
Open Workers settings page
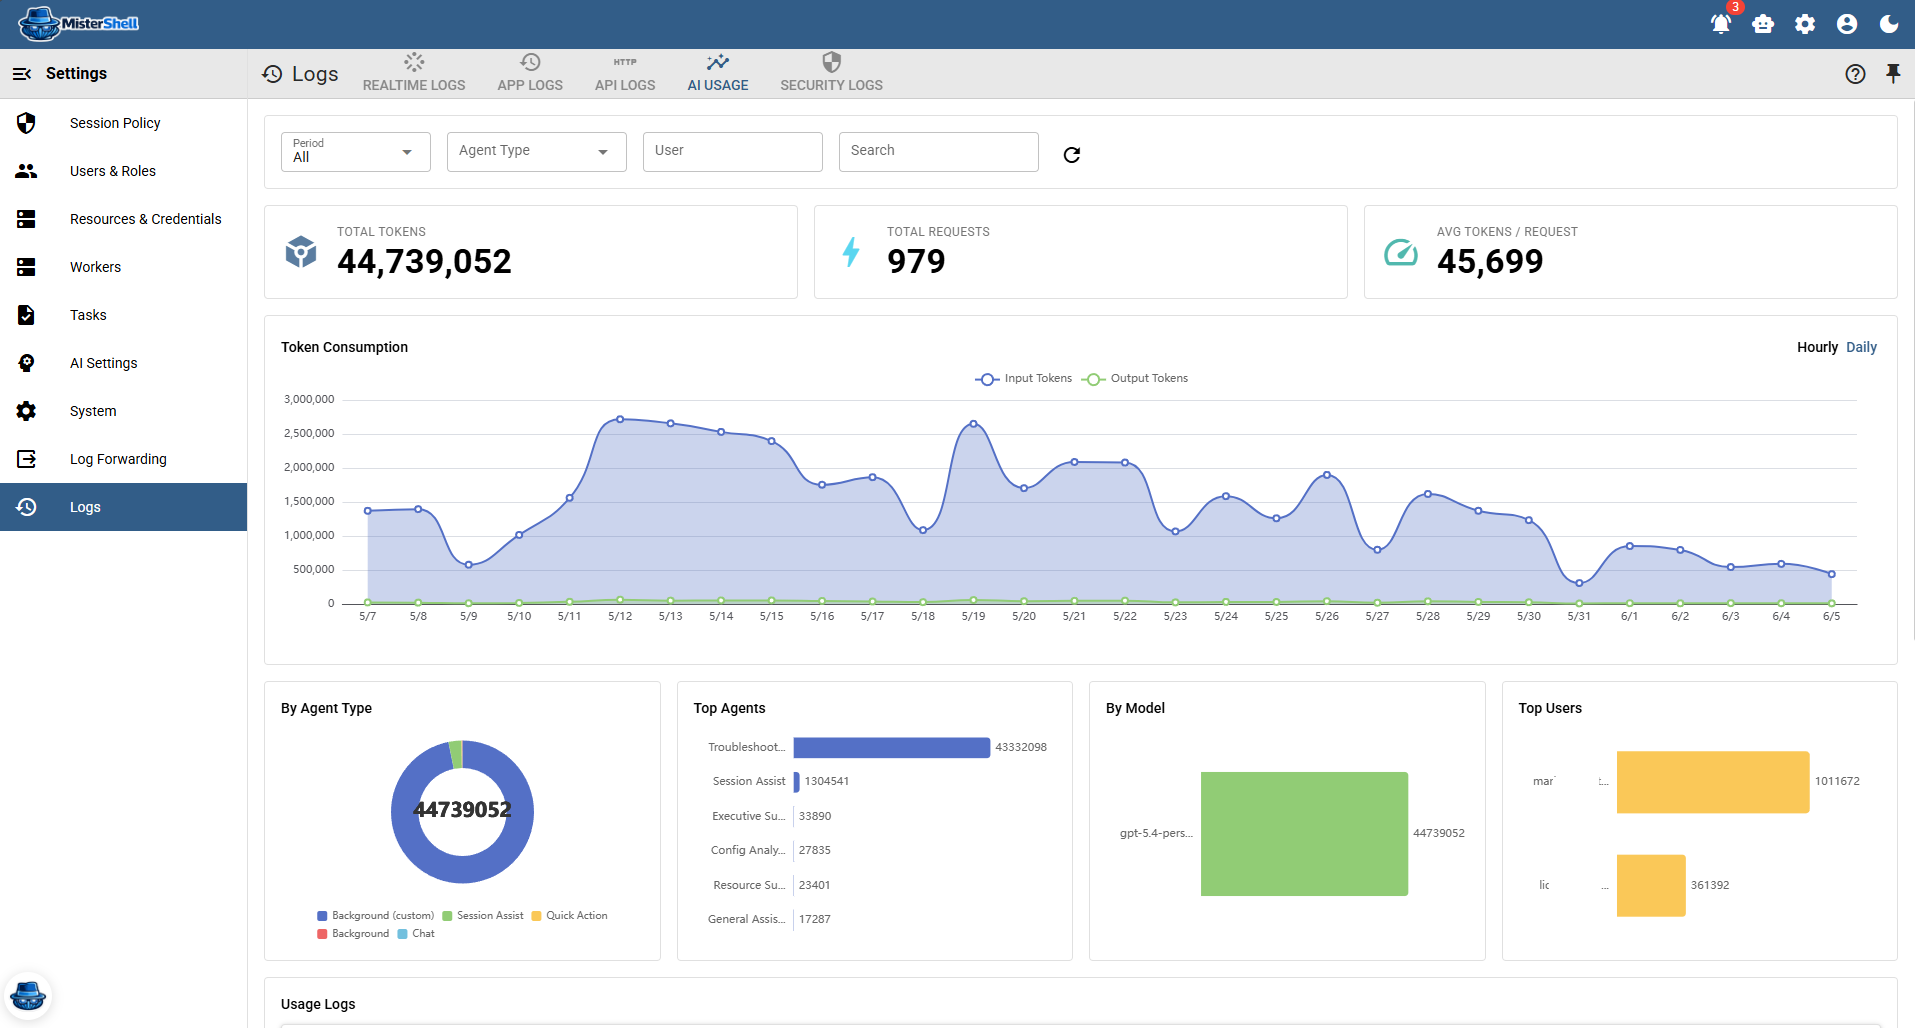pyautogui.click(x=124, y=267)
